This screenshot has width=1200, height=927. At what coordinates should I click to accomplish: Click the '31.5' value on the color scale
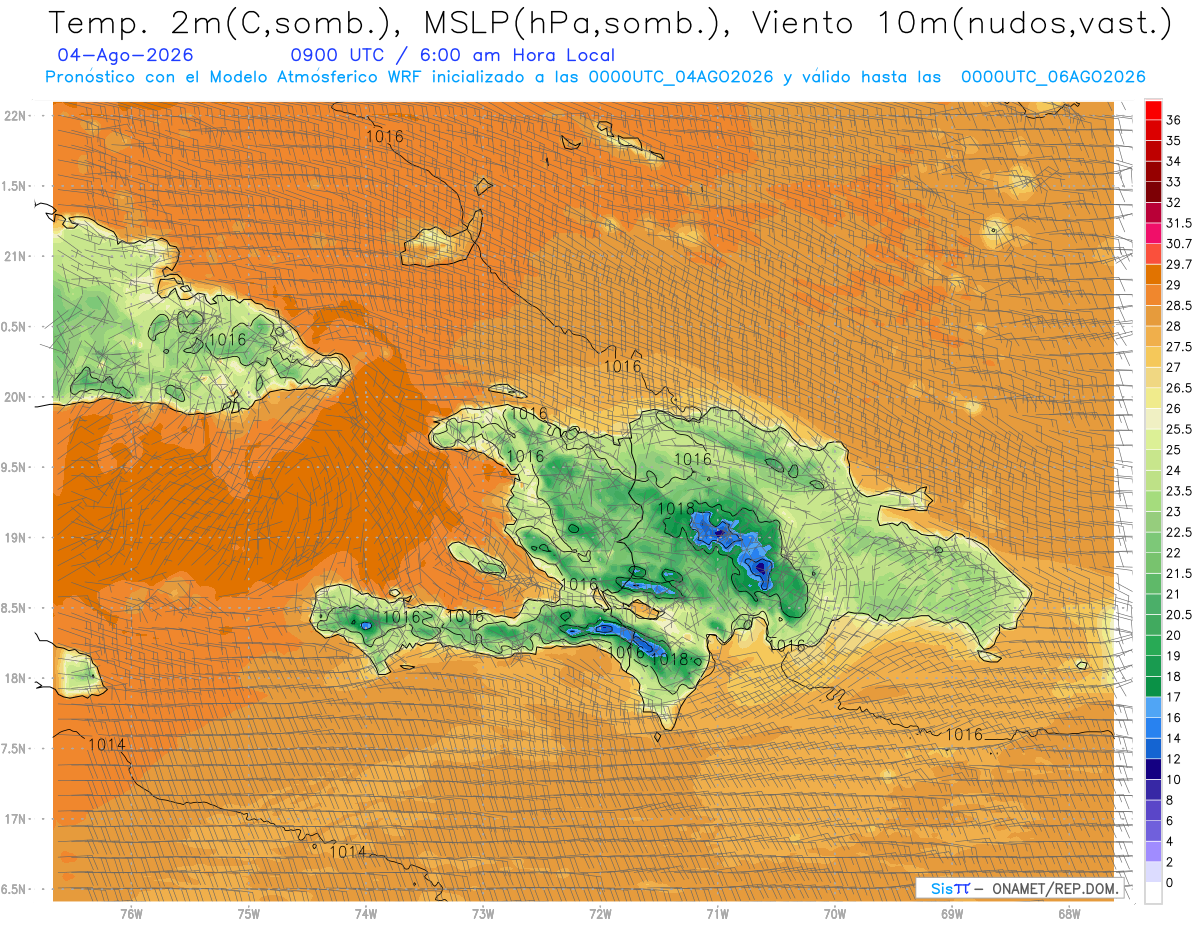(1179, 223)
